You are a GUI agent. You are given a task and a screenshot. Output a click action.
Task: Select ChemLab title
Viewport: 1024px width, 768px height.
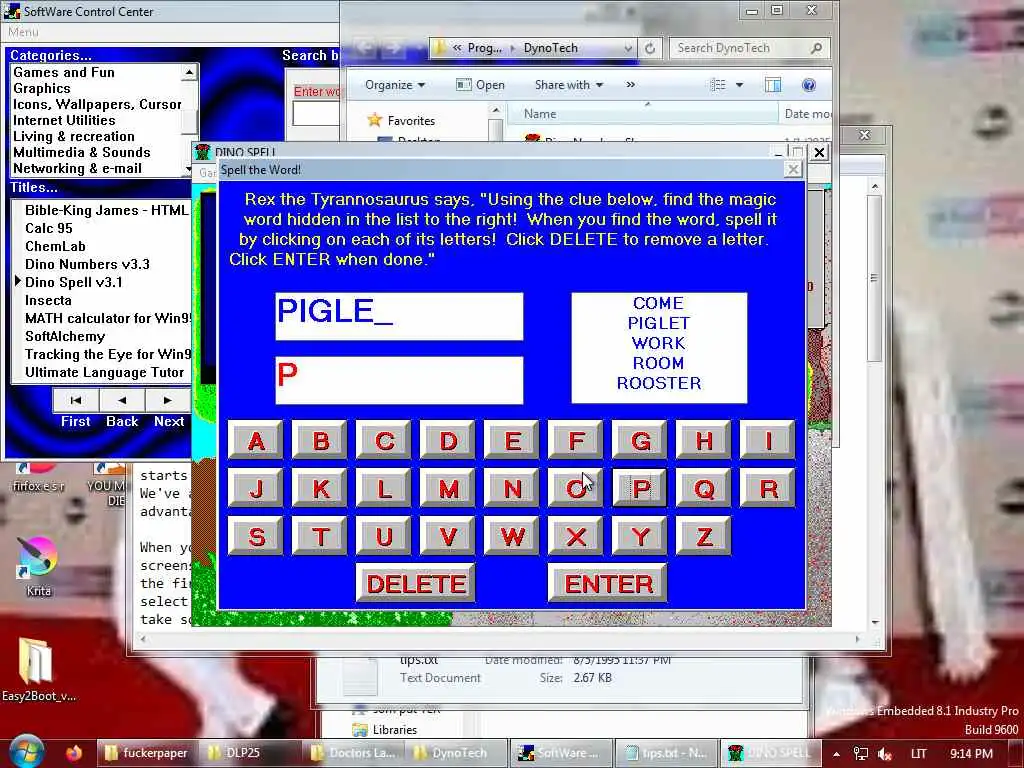[x=56, y=246]
